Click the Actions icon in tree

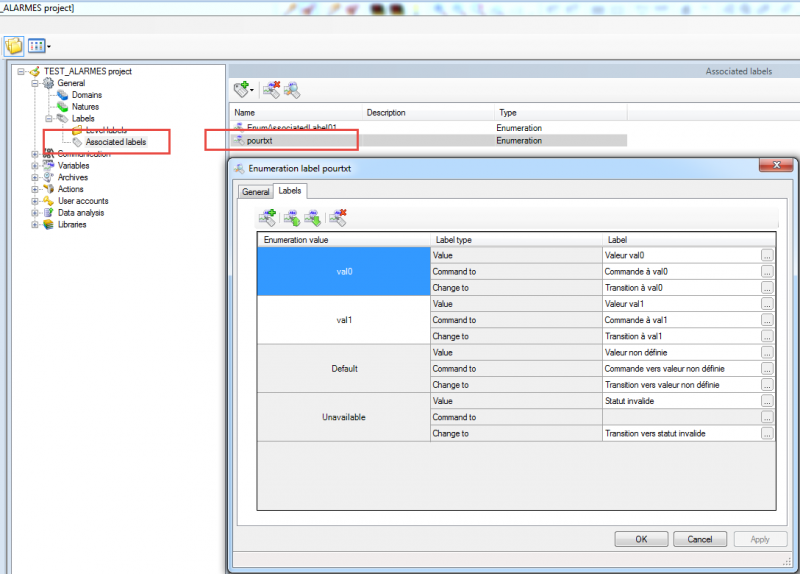point(48,189)
